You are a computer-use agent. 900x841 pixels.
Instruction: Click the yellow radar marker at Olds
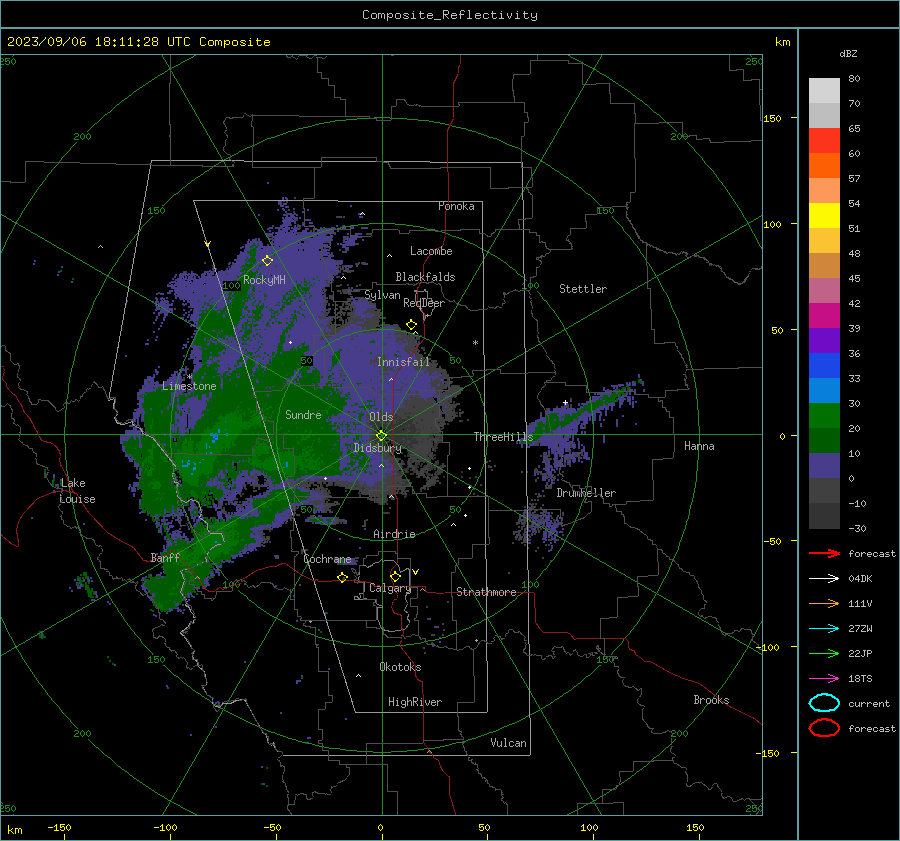[x=382, y=436]
